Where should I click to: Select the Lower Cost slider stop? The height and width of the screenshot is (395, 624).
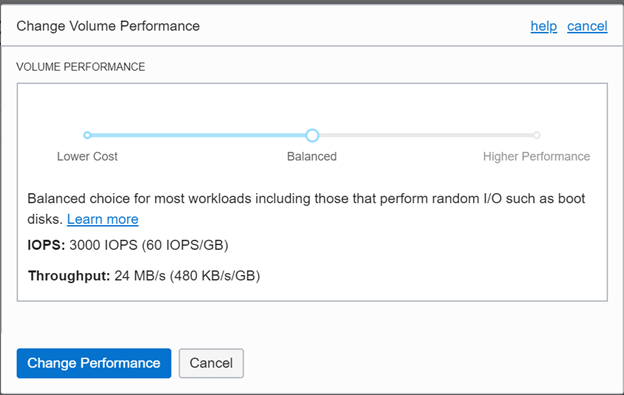(x=87, y=135)
